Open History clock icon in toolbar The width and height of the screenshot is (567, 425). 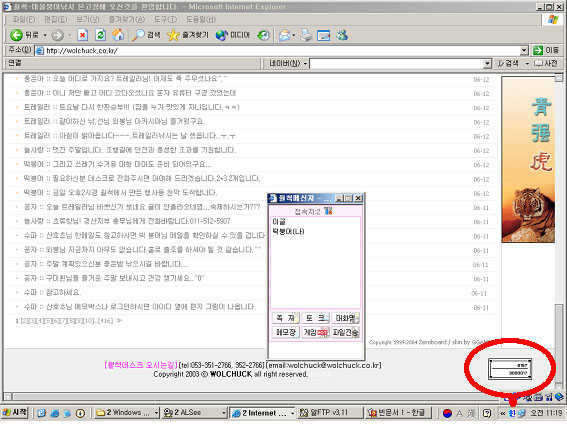pos(263,35)
